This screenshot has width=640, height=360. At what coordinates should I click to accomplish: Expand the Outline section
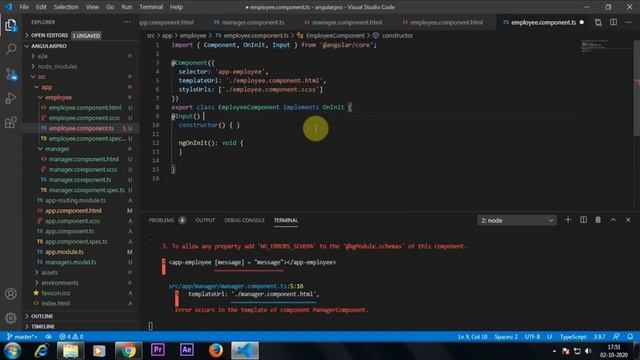click(x=42, y=316)
